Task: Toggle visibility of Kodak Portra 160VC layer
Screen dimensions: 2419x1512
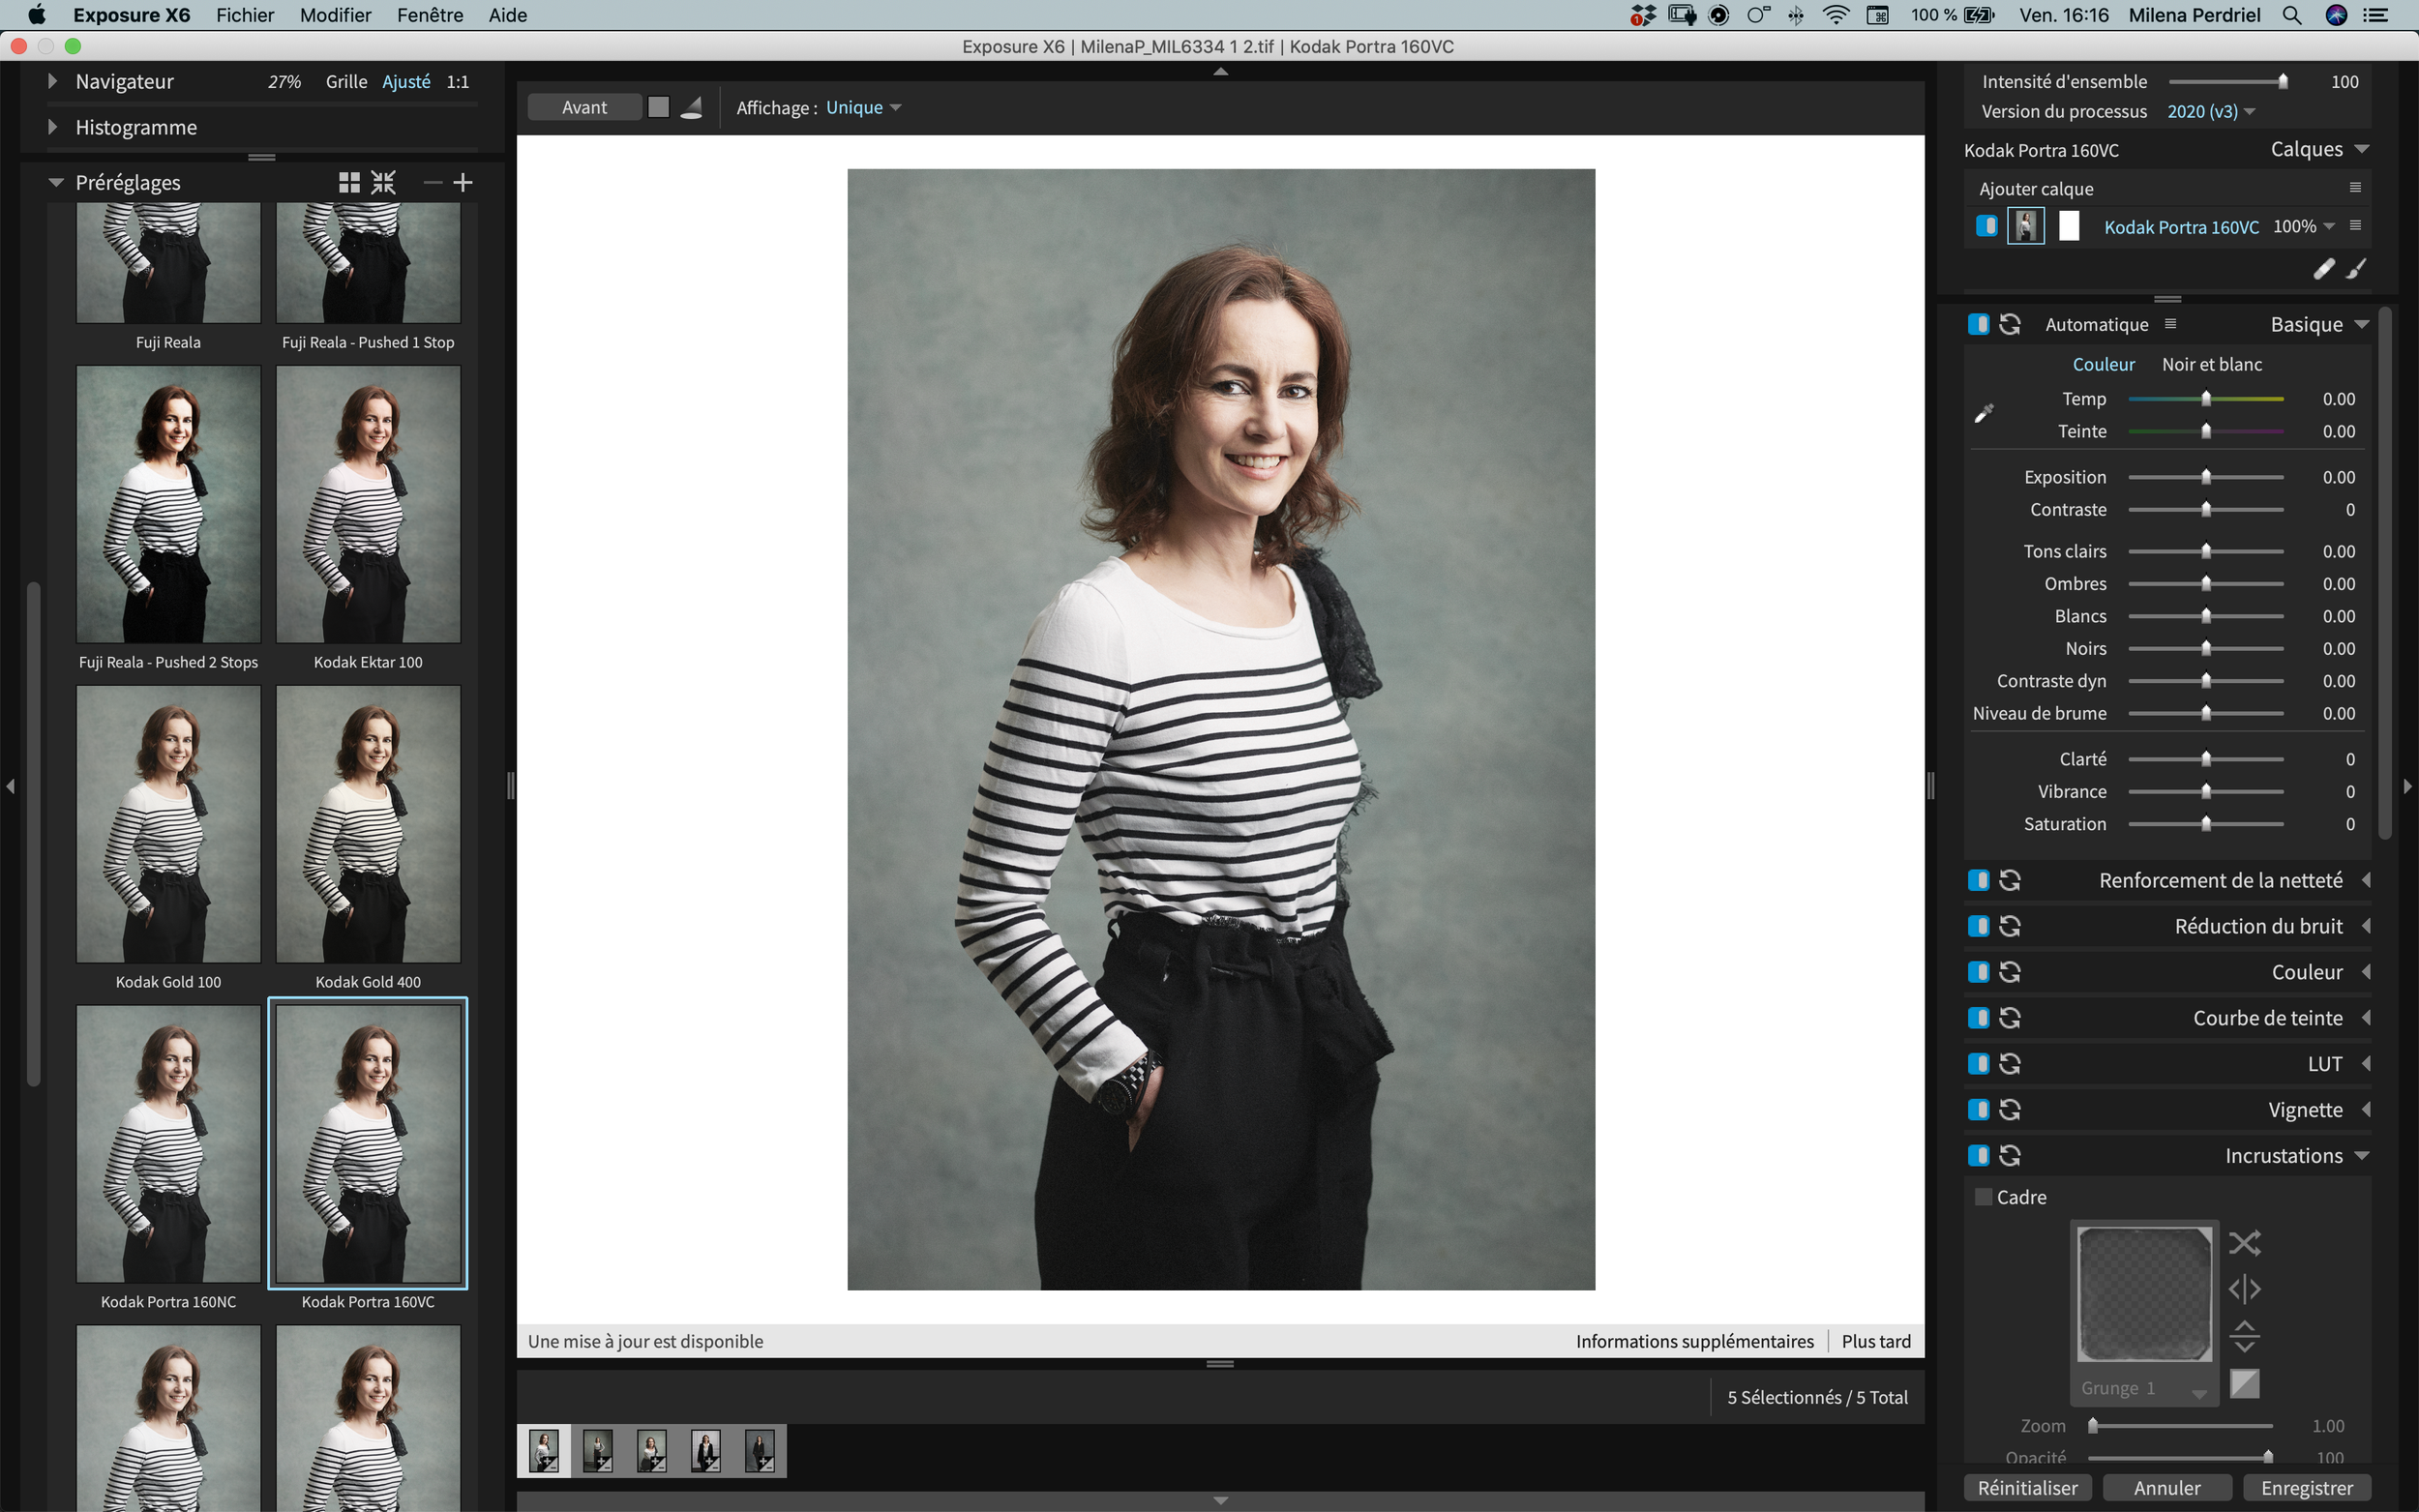Action: [x=1986, y=226]
